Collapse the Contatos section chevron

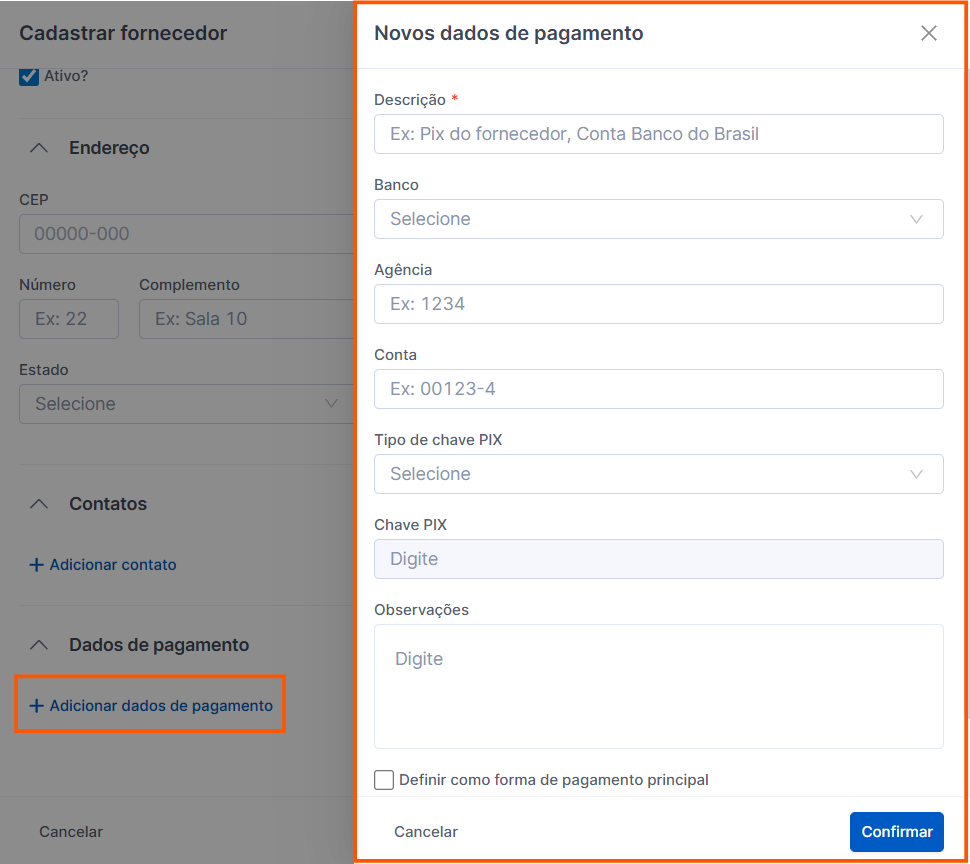(x=39, y=504)
